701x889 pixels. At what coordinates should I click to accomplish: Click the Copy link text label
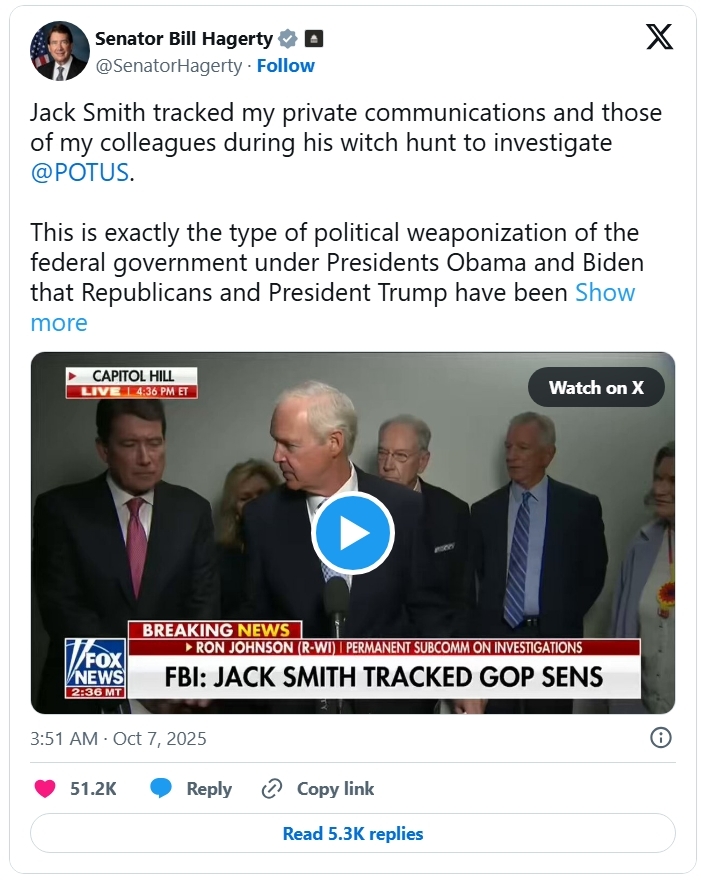[x=336, y=788]
